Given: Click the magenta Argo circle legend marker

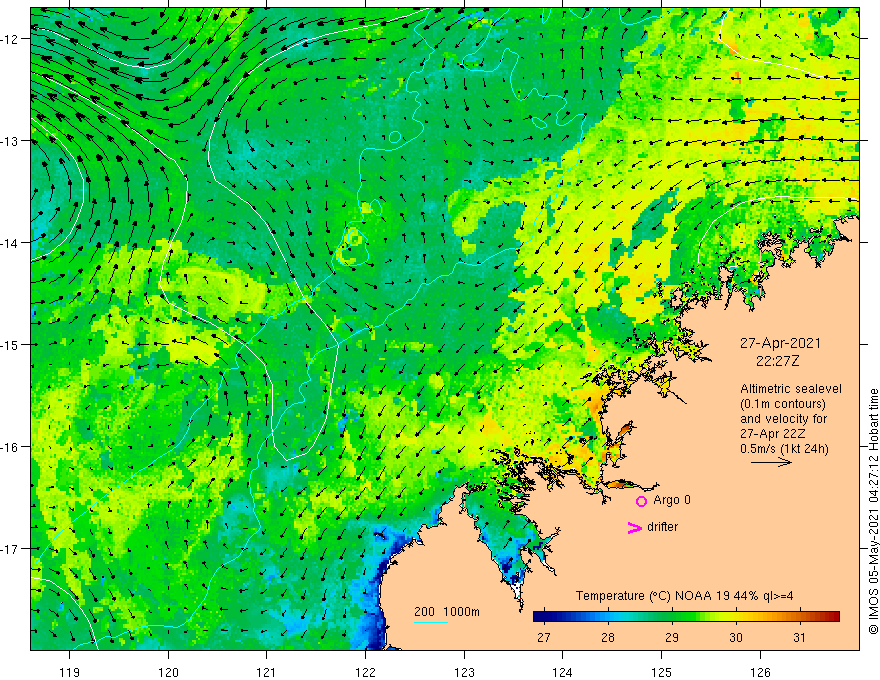Looking at the screenshot, I should [x=641, y=501].
